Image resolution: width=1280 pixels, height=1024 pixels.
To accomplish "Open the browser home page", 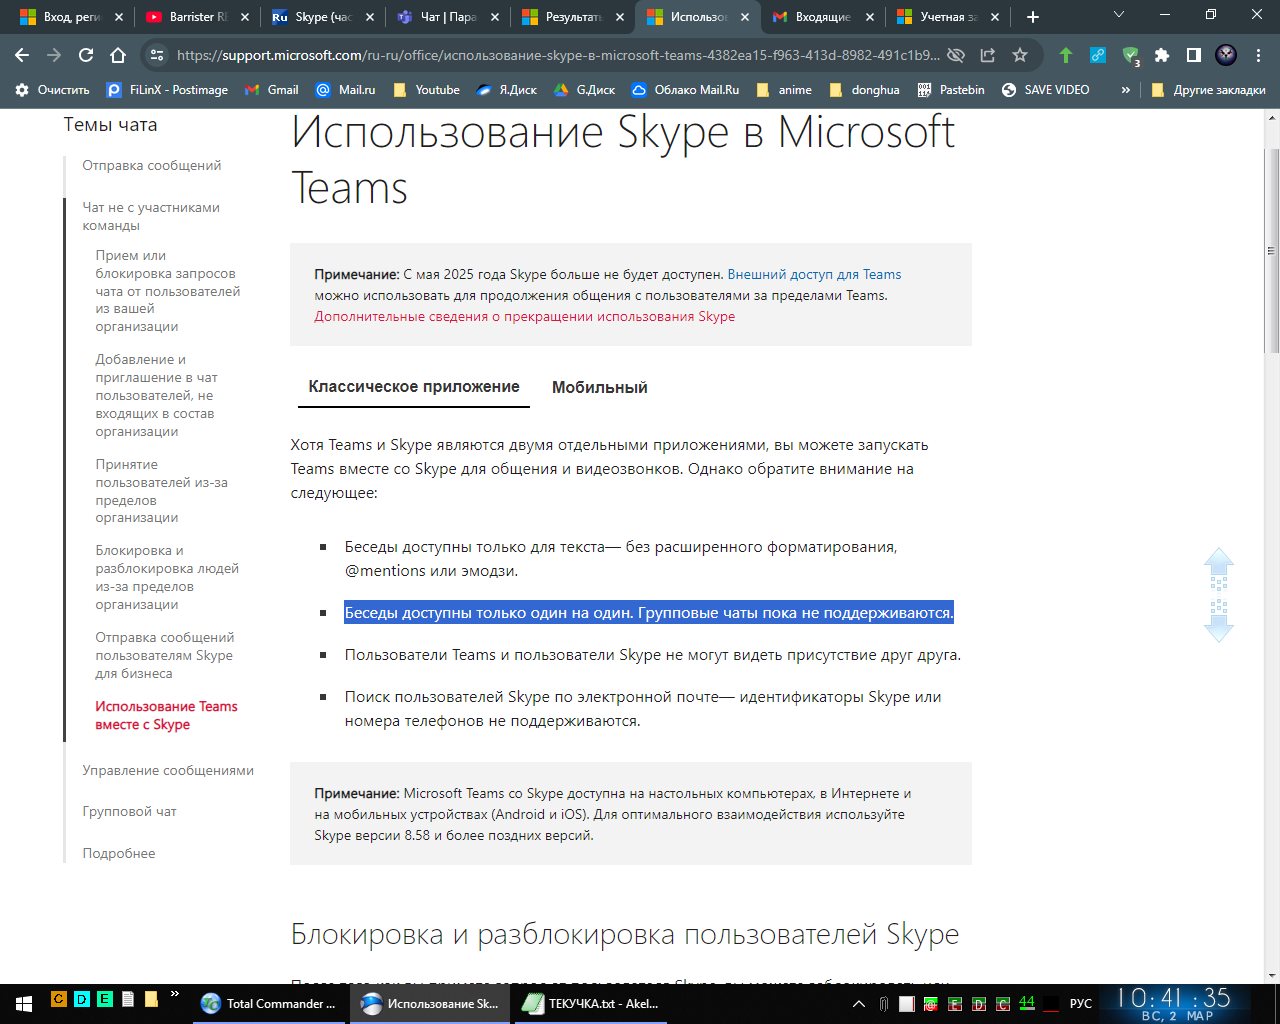I will tap(118, 55).
